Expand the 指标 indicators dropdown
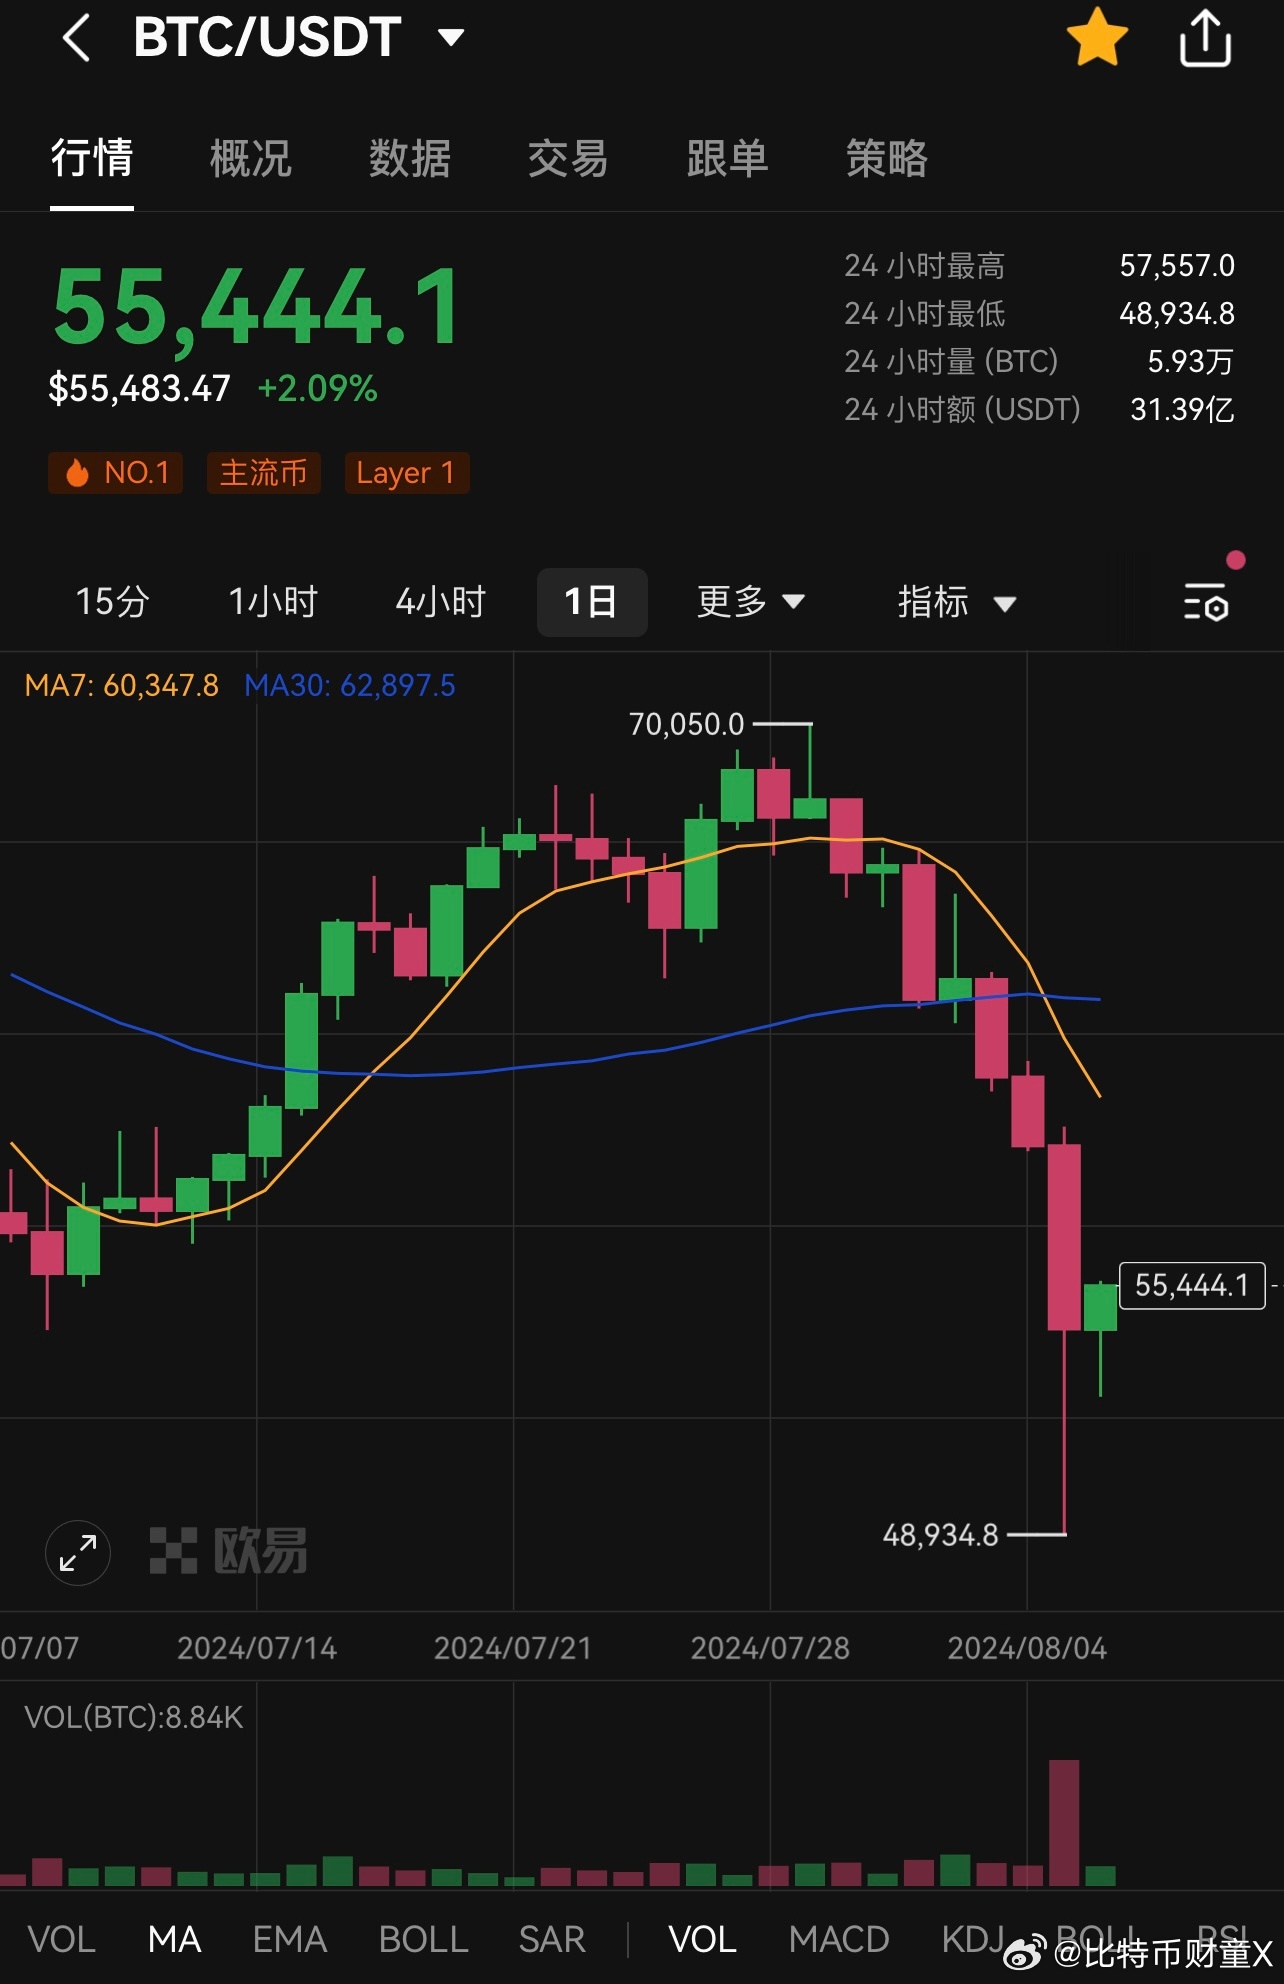This screenshot has width=1284, height=1984. [957, 602]
